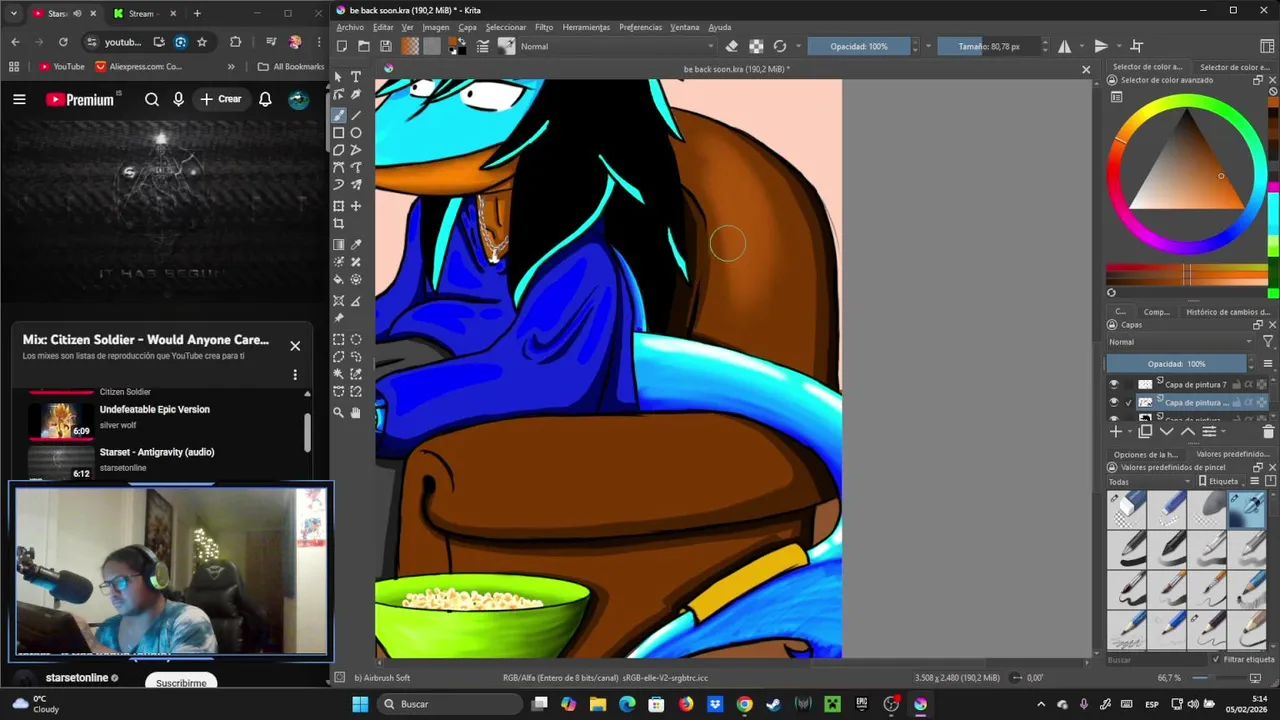This screenshot has width=1280, height=720.
Task: Select the Measure tool
Action: 356,301
